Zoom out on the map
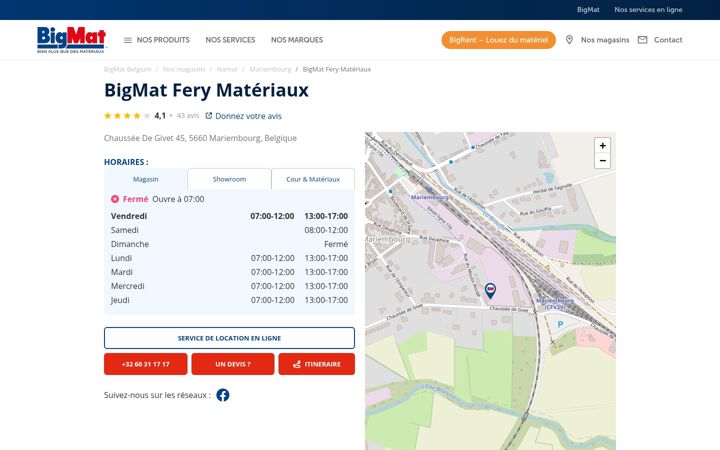Viewport: 720px width, 450px height. pos(602,161)
